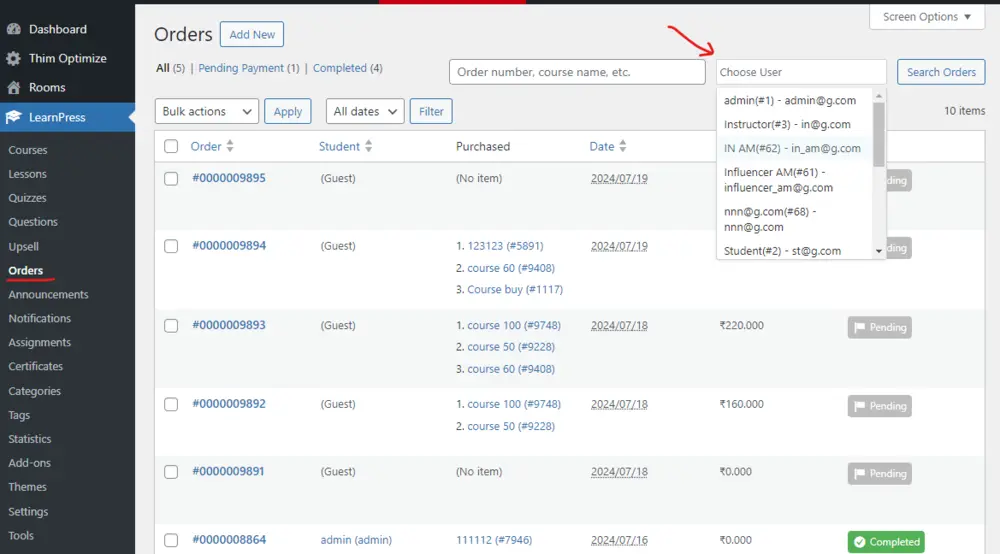The width and height of the screenshot is (1000, 554).
Task: Sort by Date column arrows icon
Action: pyautogui.click(x=623, y=146)
